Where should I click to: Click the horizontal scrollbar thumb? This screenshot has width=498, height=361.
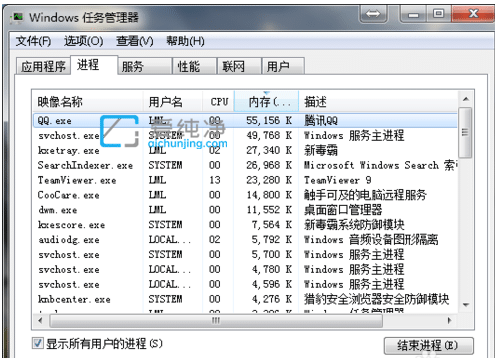(x=216, y=321)
